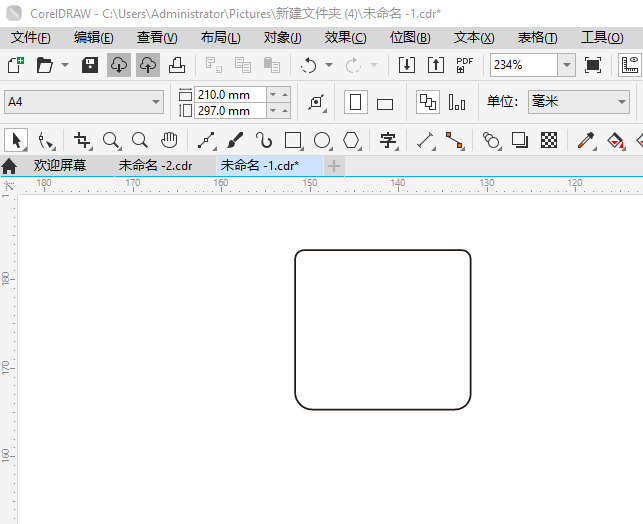Select the Ellipse tool
643x524 pixels.
[x=322, y=140]
